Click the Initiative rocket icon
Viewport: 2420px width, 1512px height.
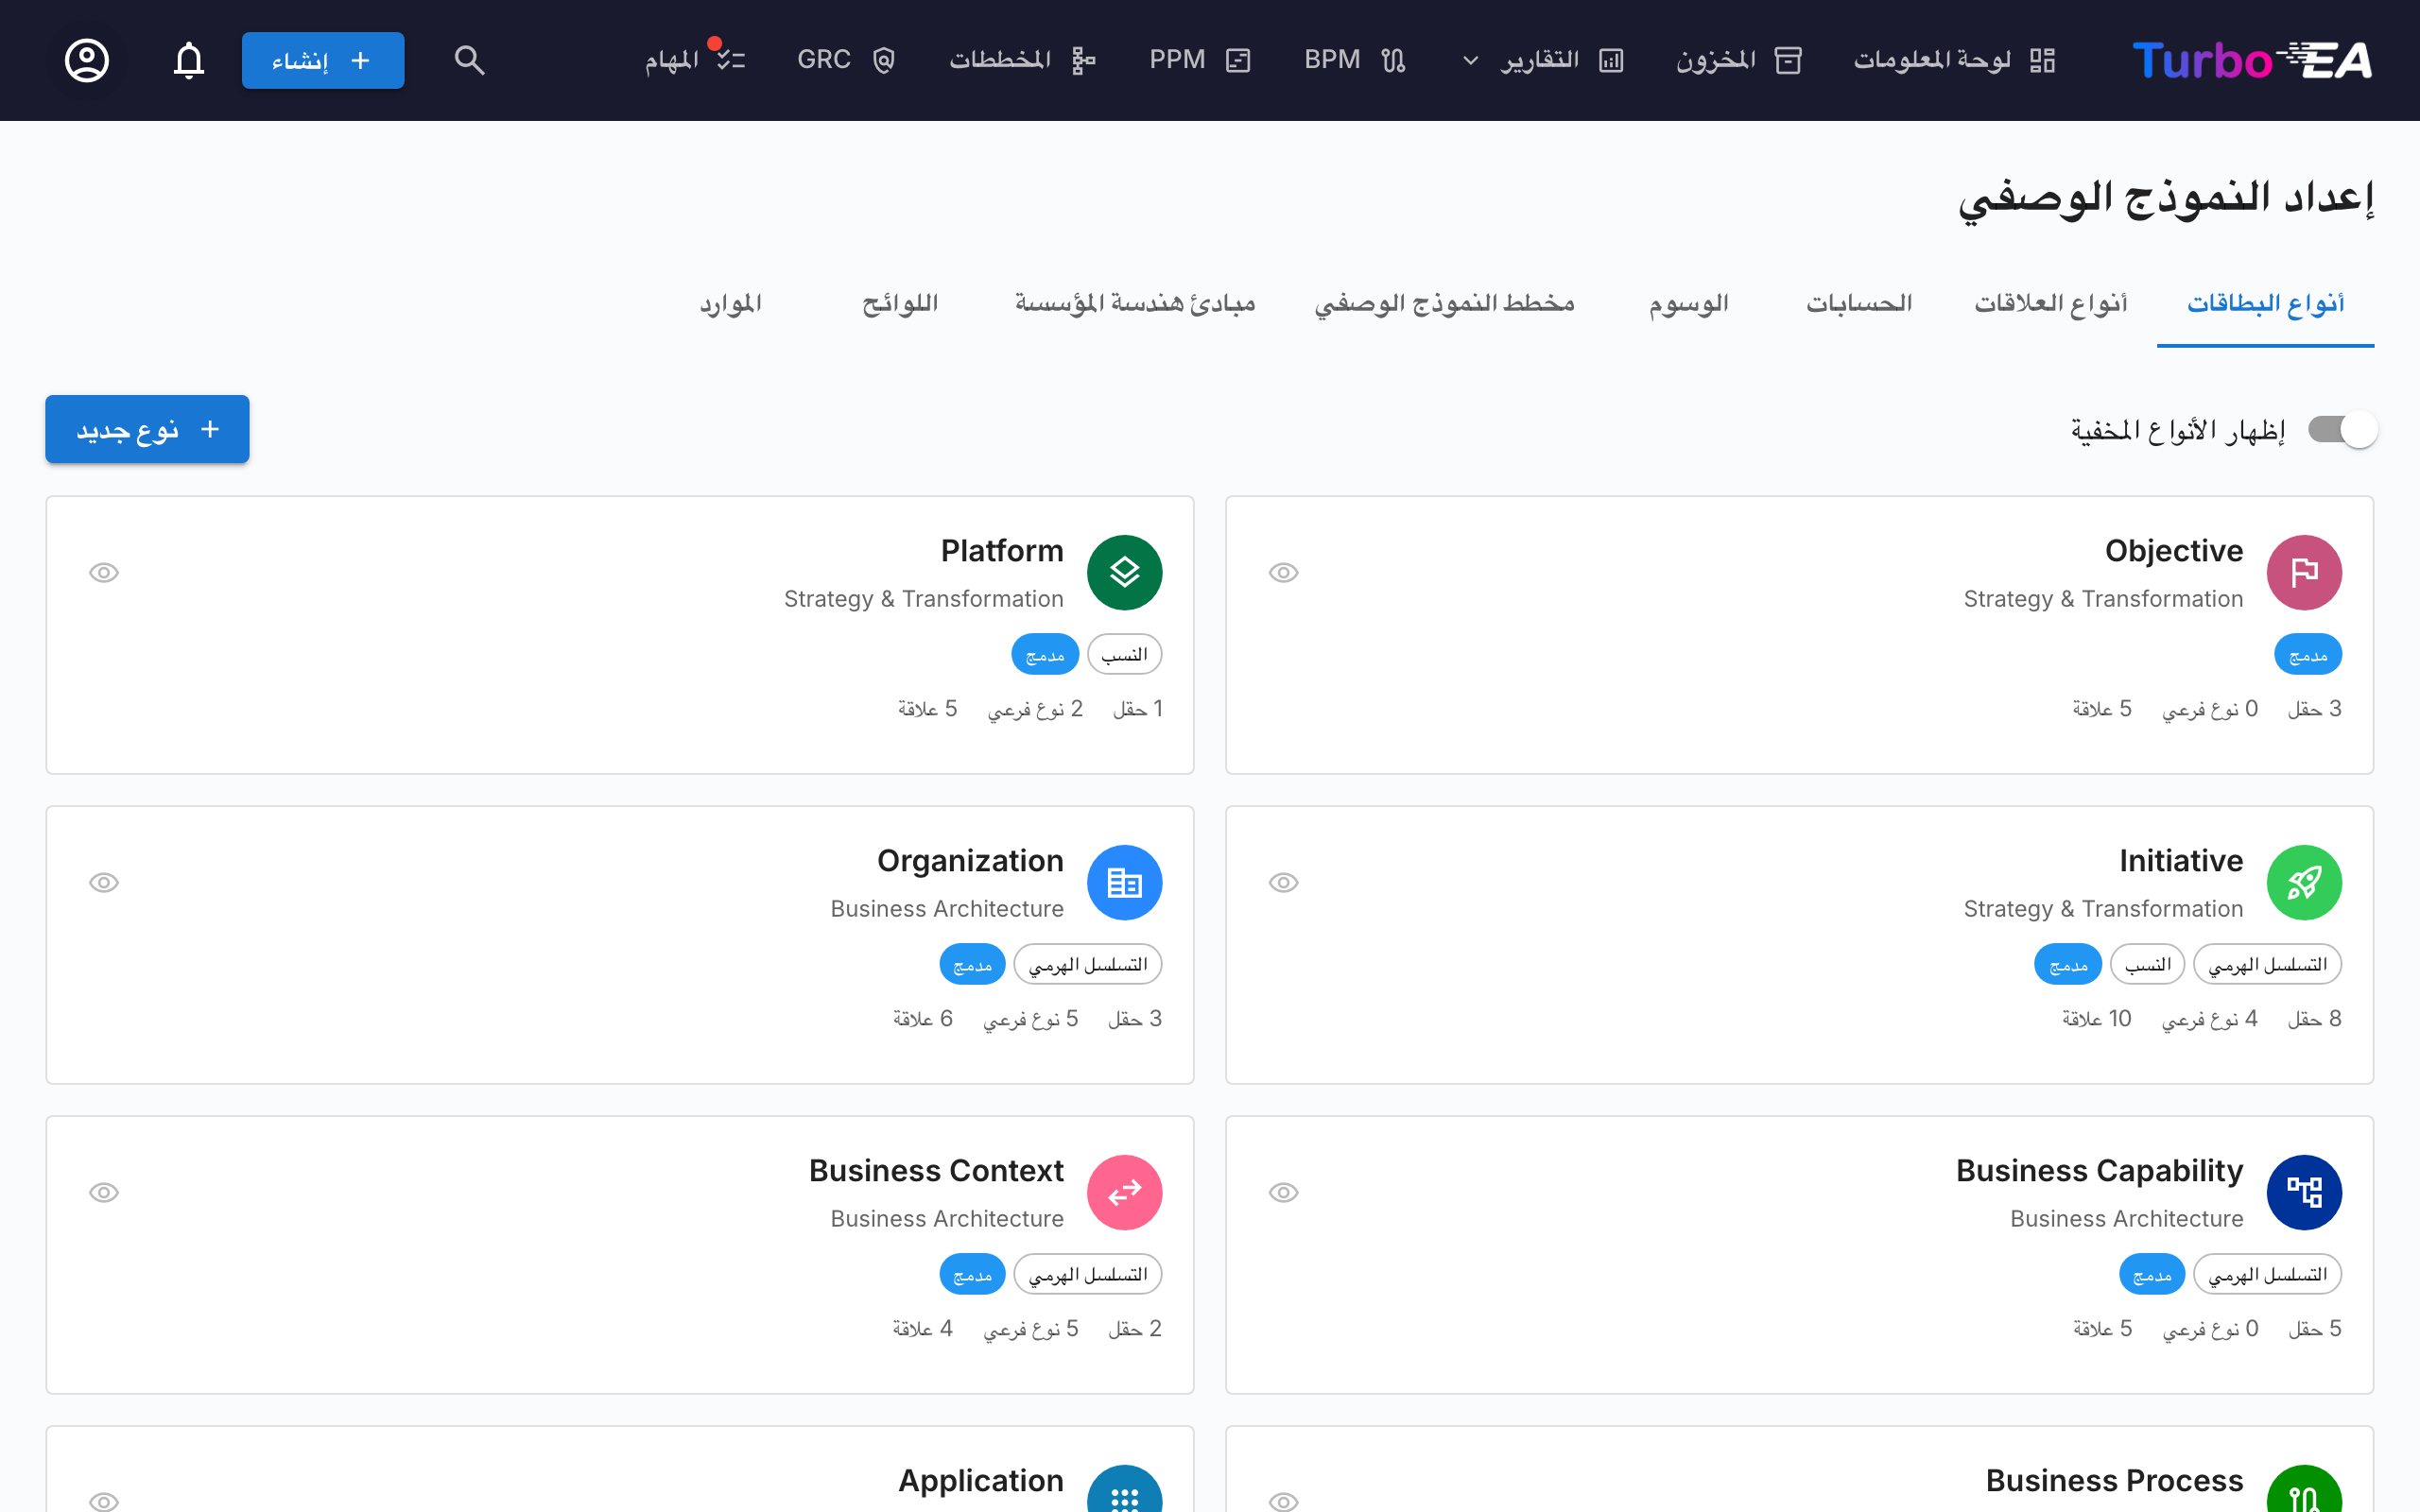coord(2304,882)
